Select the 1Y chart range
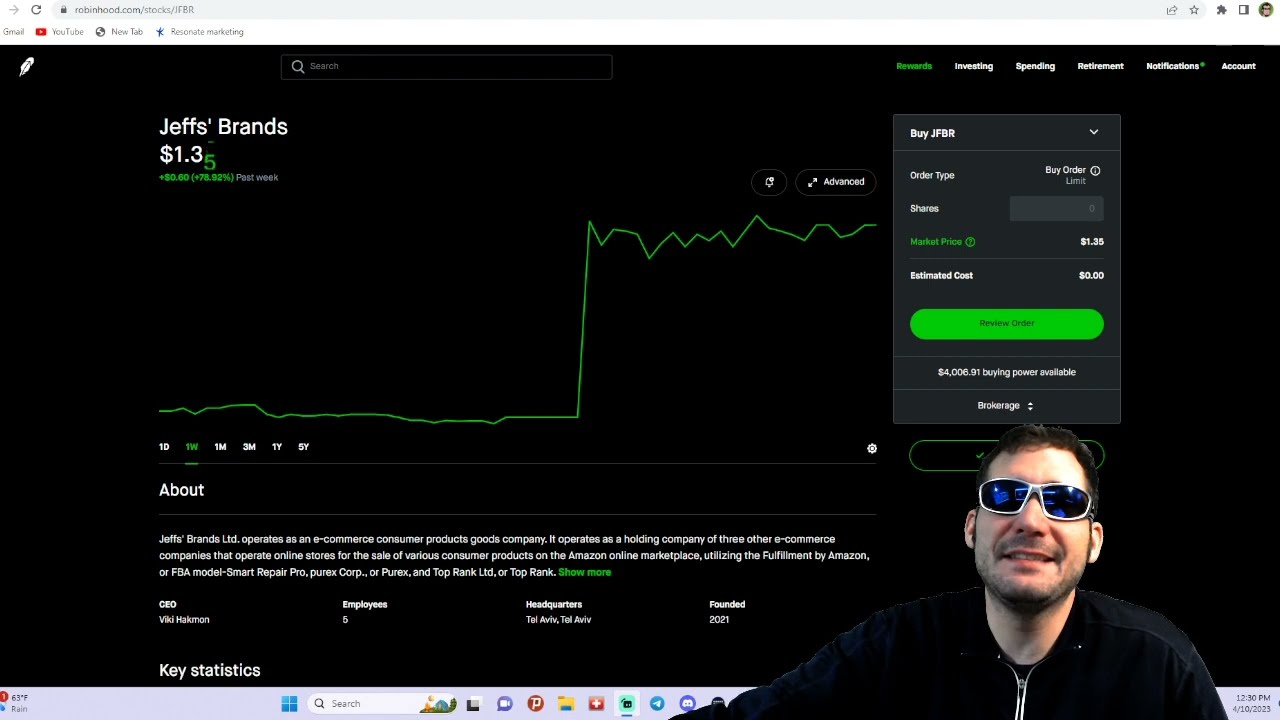1280x720 pixels. pyautogui.click(x=277, y=447)
